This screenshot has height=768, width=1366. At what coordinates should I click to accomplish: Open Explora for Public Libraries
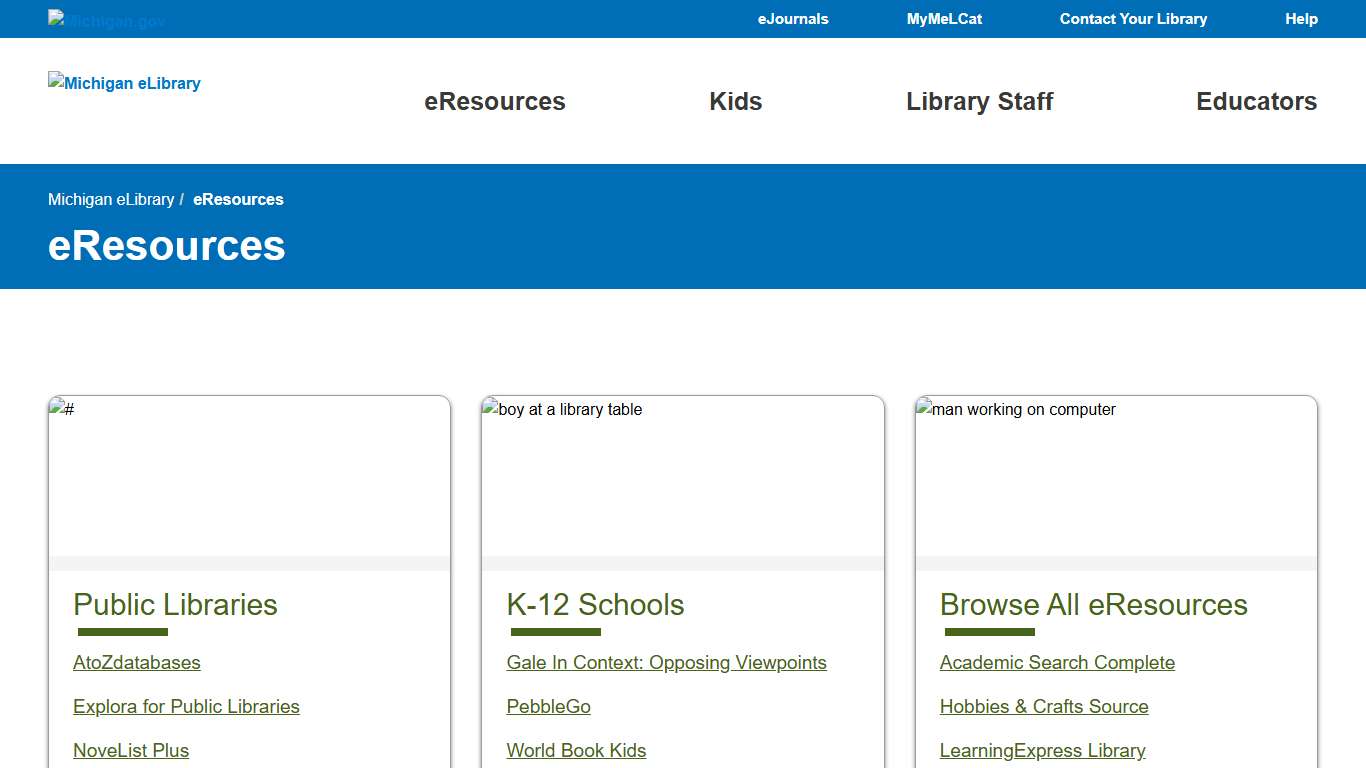click(x=186, y=707)
